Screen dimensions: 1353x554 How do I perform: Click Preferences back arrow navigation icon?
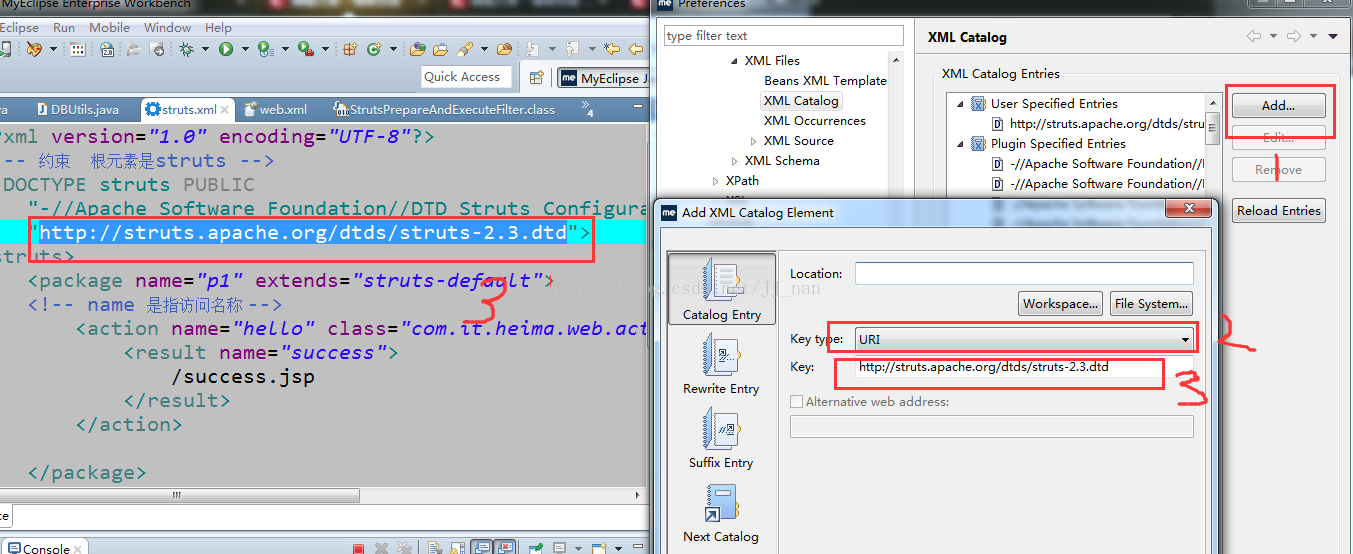click(x=1253, y=37)
